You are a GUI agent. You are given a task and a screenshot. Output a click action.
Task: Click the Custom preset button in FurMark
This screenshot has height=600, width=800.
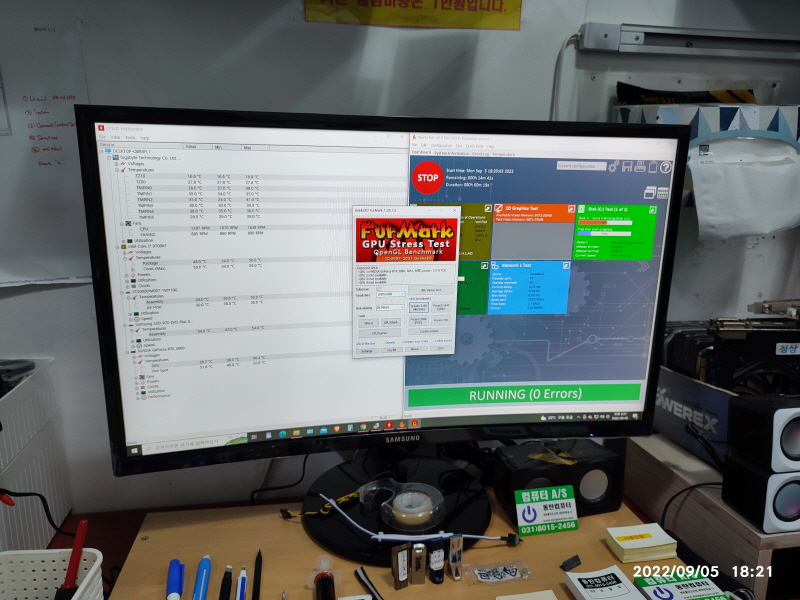coord(430,331)
